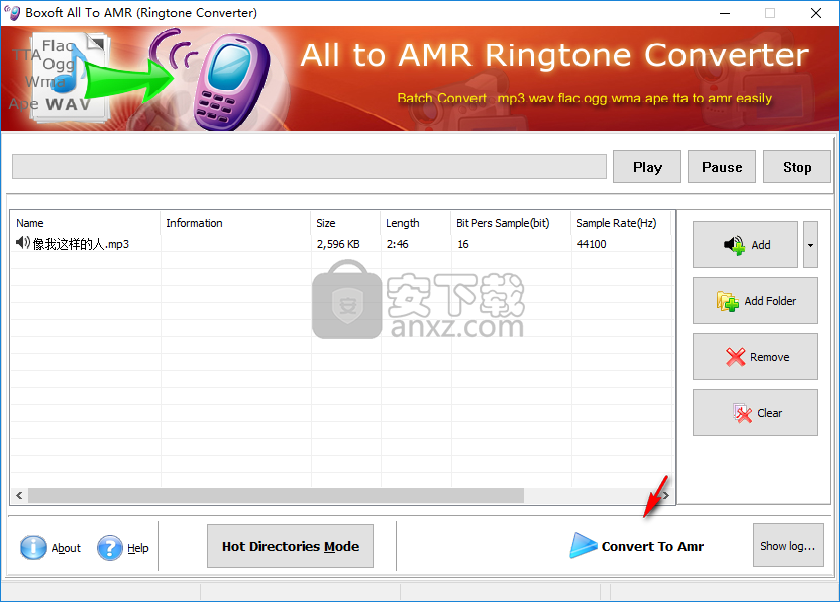This screenshot has height=602, width=840.
Task: Click the Bit Pers Sample(bit) column header
Action: pos(511,223)
